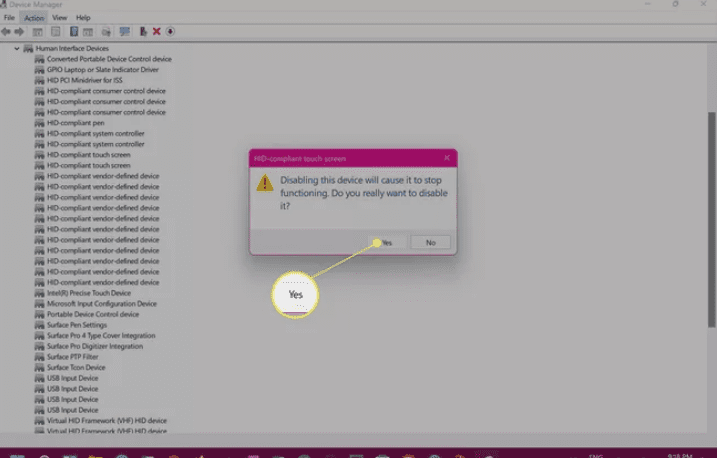The image size is (717, 458).
Task: Click the scan for hardware changes monitor icon
Action: point(125,31)
